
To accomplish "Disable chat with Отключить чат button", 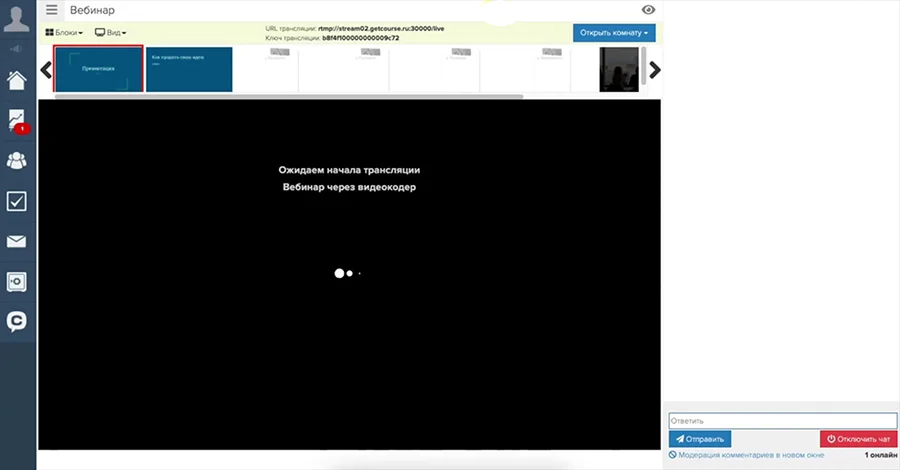I will (x=858, y=439).
